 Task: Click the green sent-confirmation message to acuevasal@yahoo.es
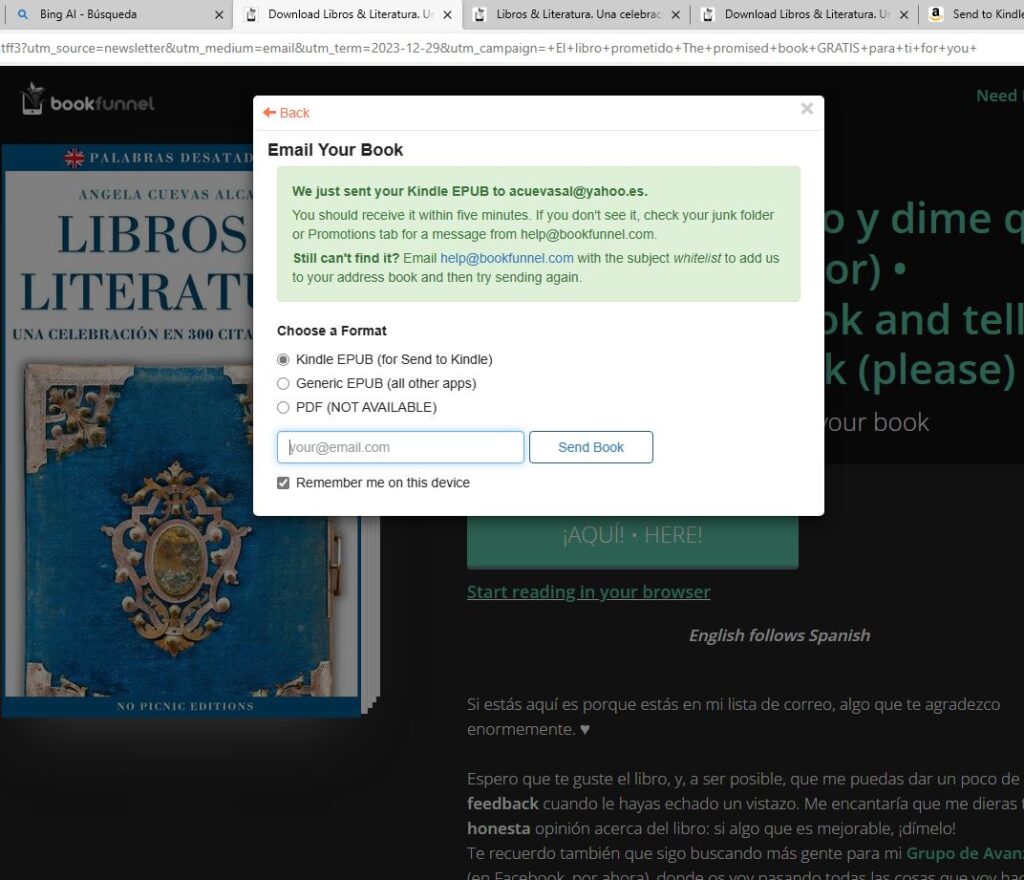(x=470, y=191)
